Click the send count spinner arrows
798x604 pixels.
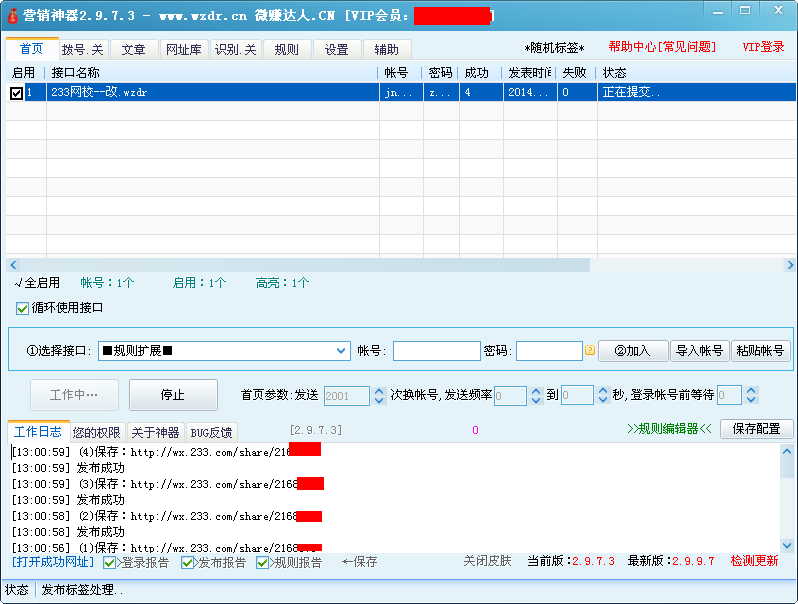[379, 396]
